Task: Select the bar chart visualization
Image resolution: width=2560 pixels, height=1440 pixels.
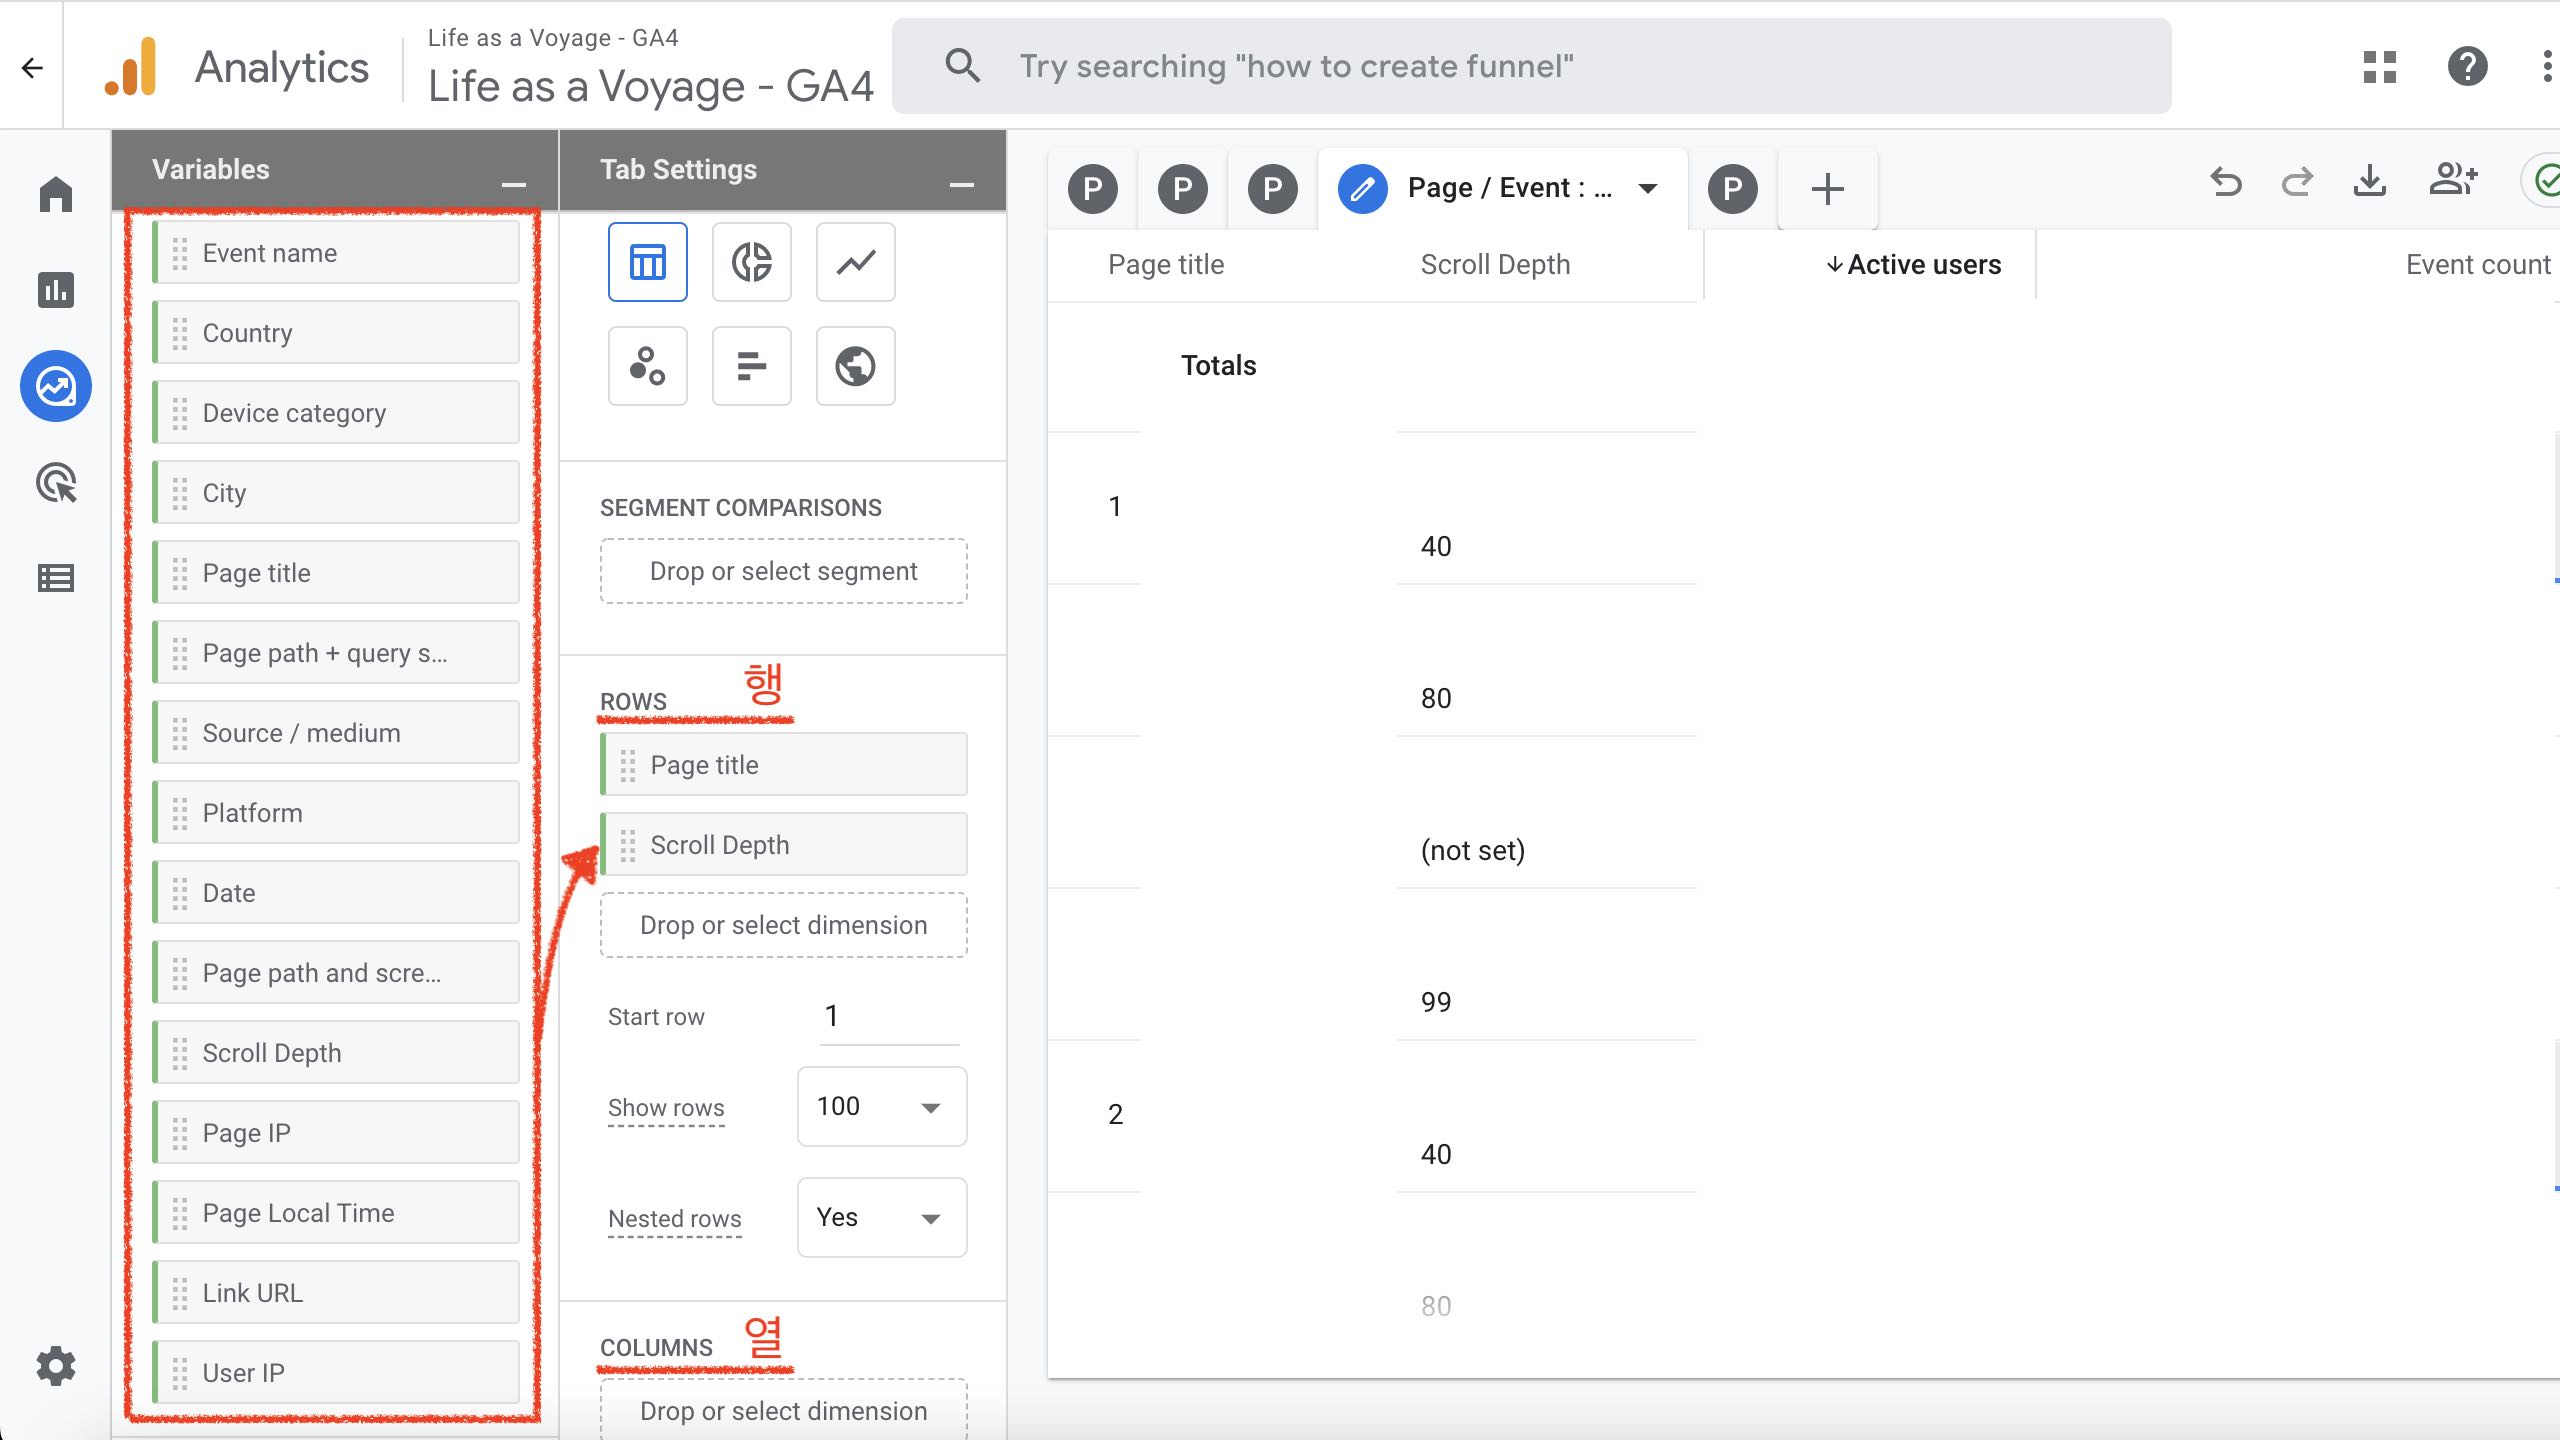Action: (x=751, y=366)
